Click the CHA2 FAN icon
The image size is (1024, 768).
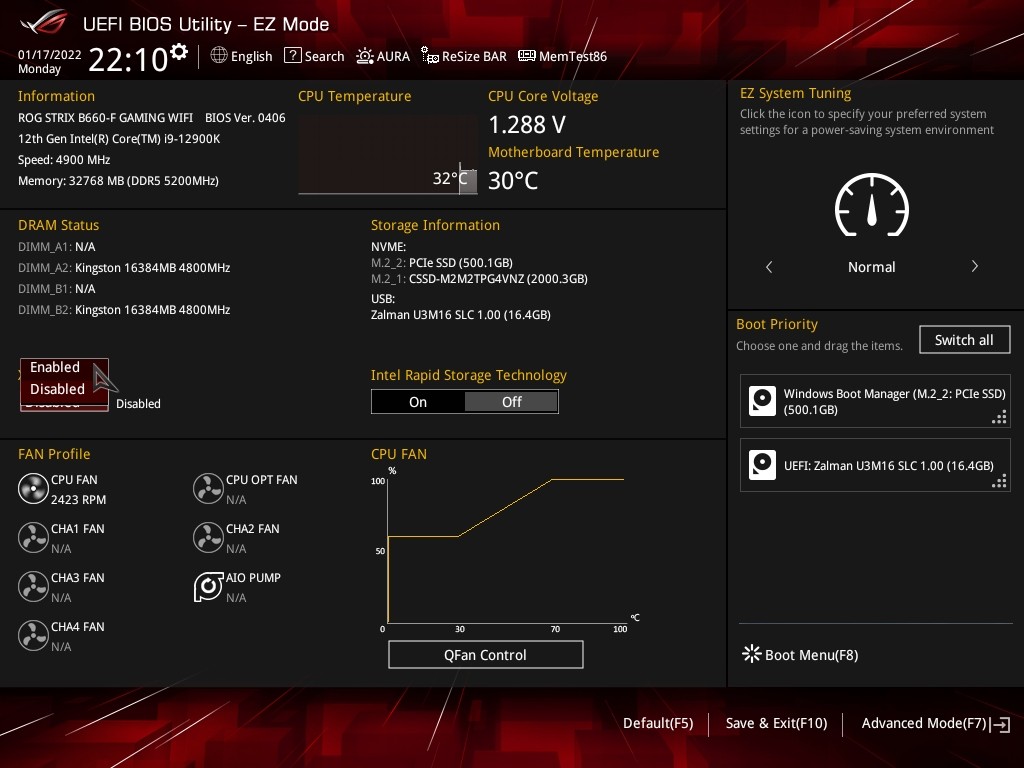click(208, 538)
